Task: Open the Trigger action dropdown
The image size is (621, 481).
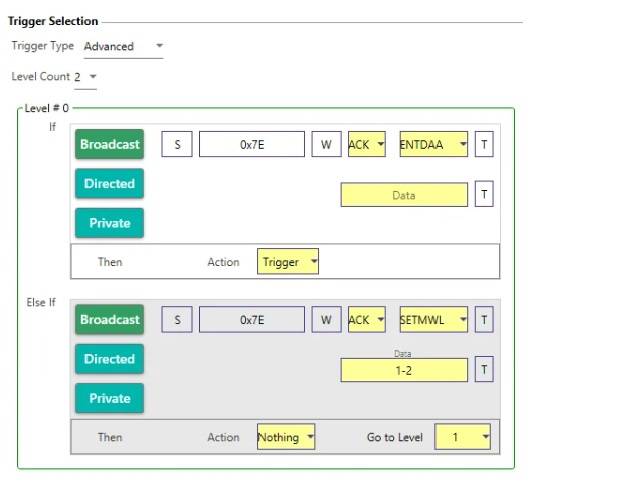Action: coord(288,262)
